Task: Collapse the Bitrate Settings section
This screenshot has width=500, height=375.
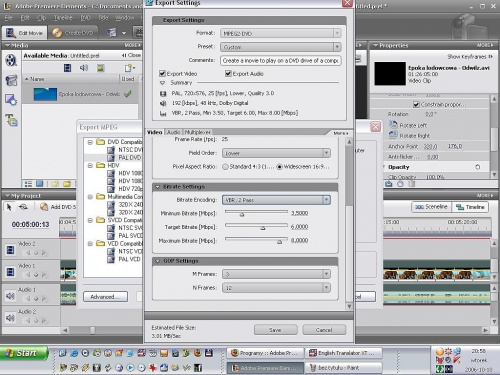Action: pyautogui.click(x=158, y=187)
